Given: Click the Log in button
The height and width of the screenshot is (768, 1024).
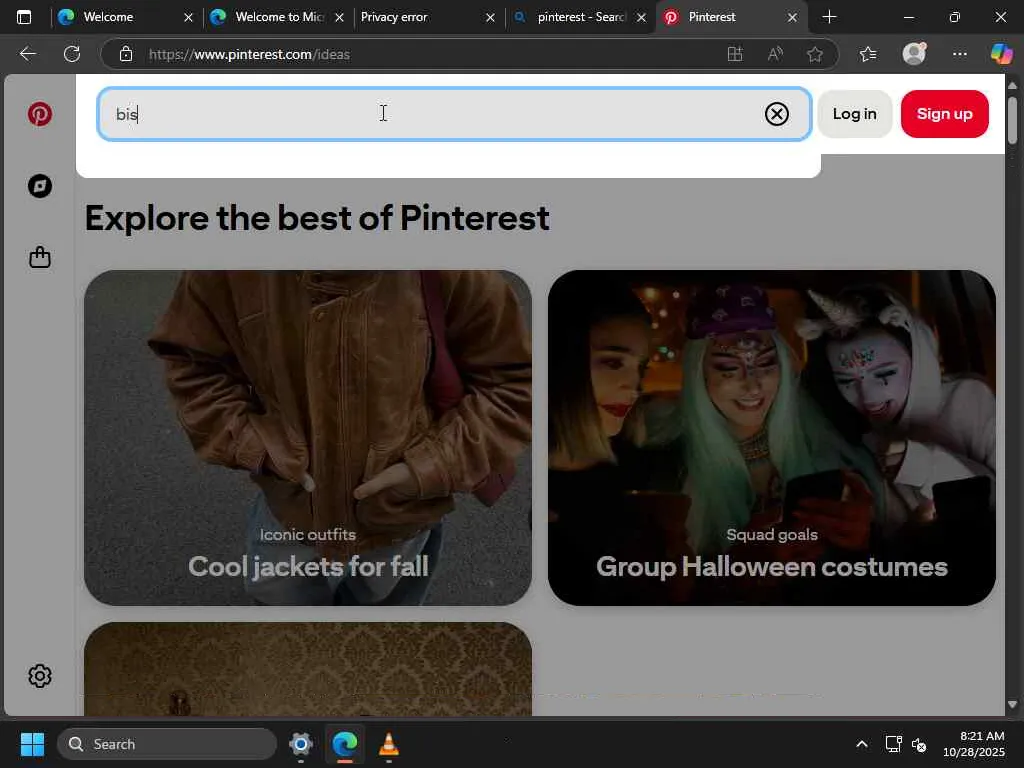Looking at the screenshot, I should [854, 114].
